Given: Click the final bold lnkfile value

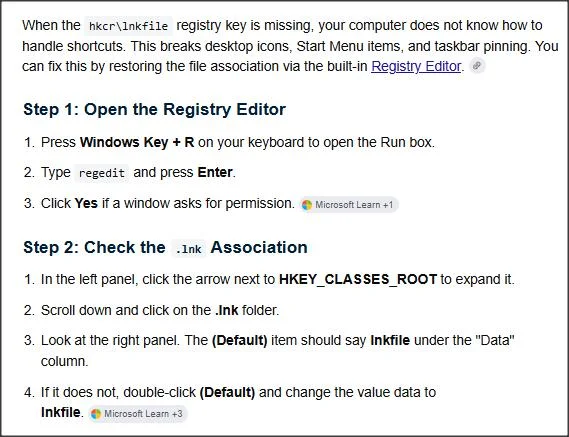Looking at the screenshot, I should (61, 413).
